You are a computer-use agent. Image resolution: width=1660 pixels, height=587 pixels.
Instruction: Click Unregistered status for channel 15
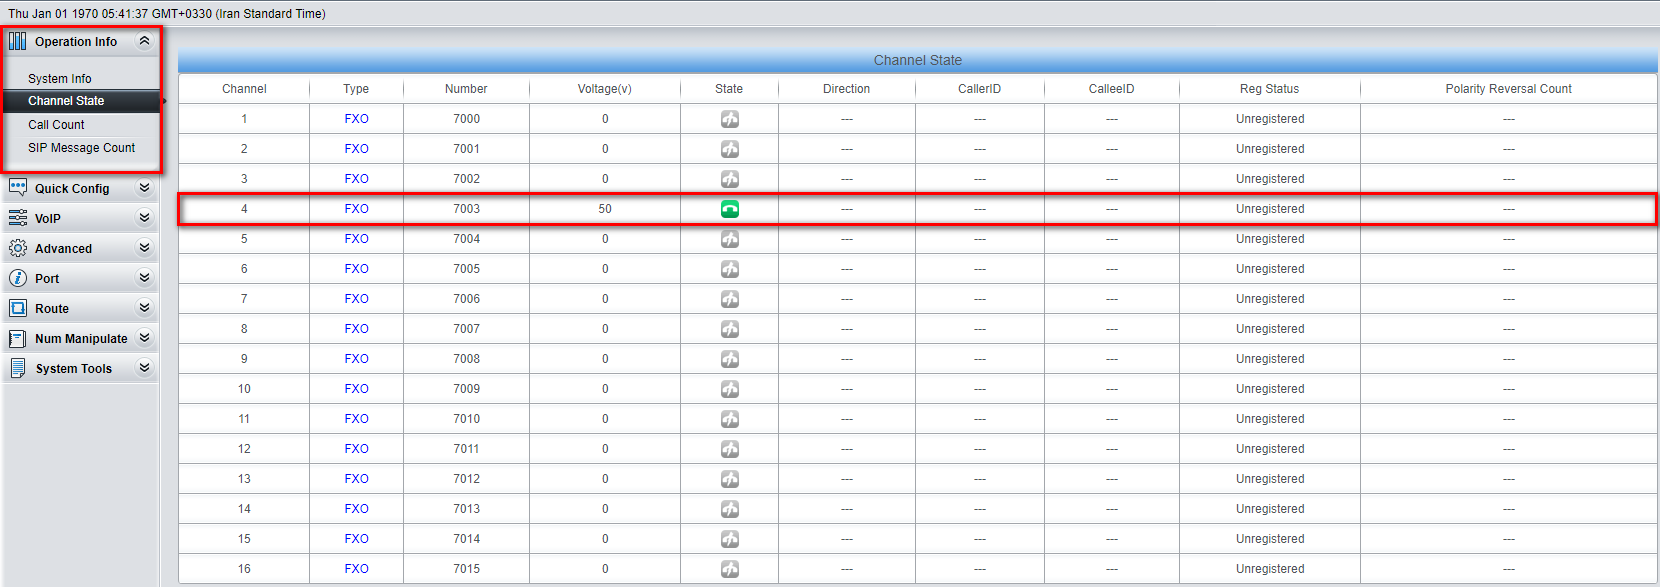[1270, 539]
